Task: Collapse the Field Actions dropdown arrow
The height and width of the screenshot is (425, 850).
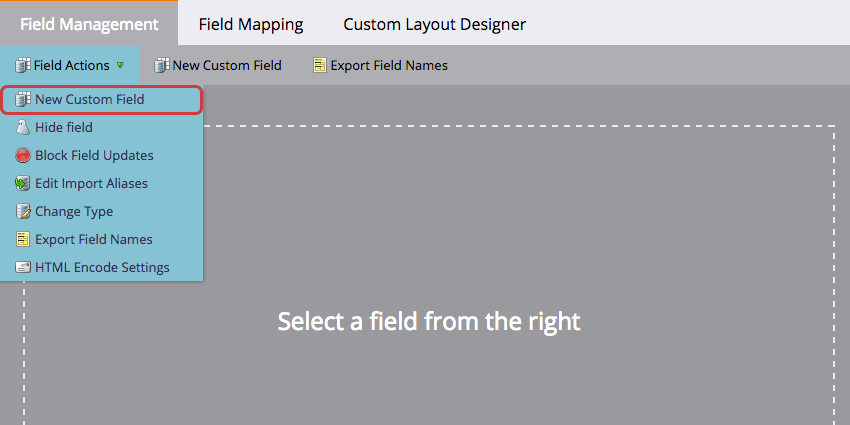Action: (x=120, y=66)
